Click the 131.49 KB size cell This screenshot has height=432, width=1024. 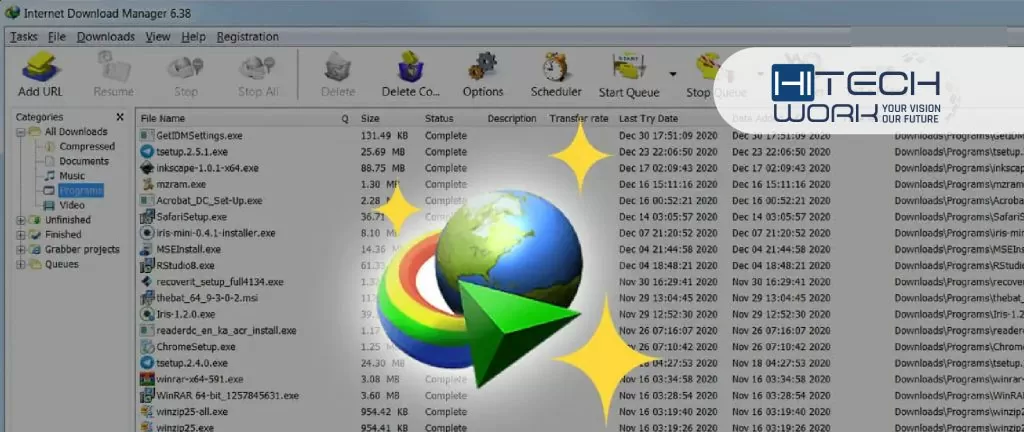pyautogui.click(x=384, y=136)
